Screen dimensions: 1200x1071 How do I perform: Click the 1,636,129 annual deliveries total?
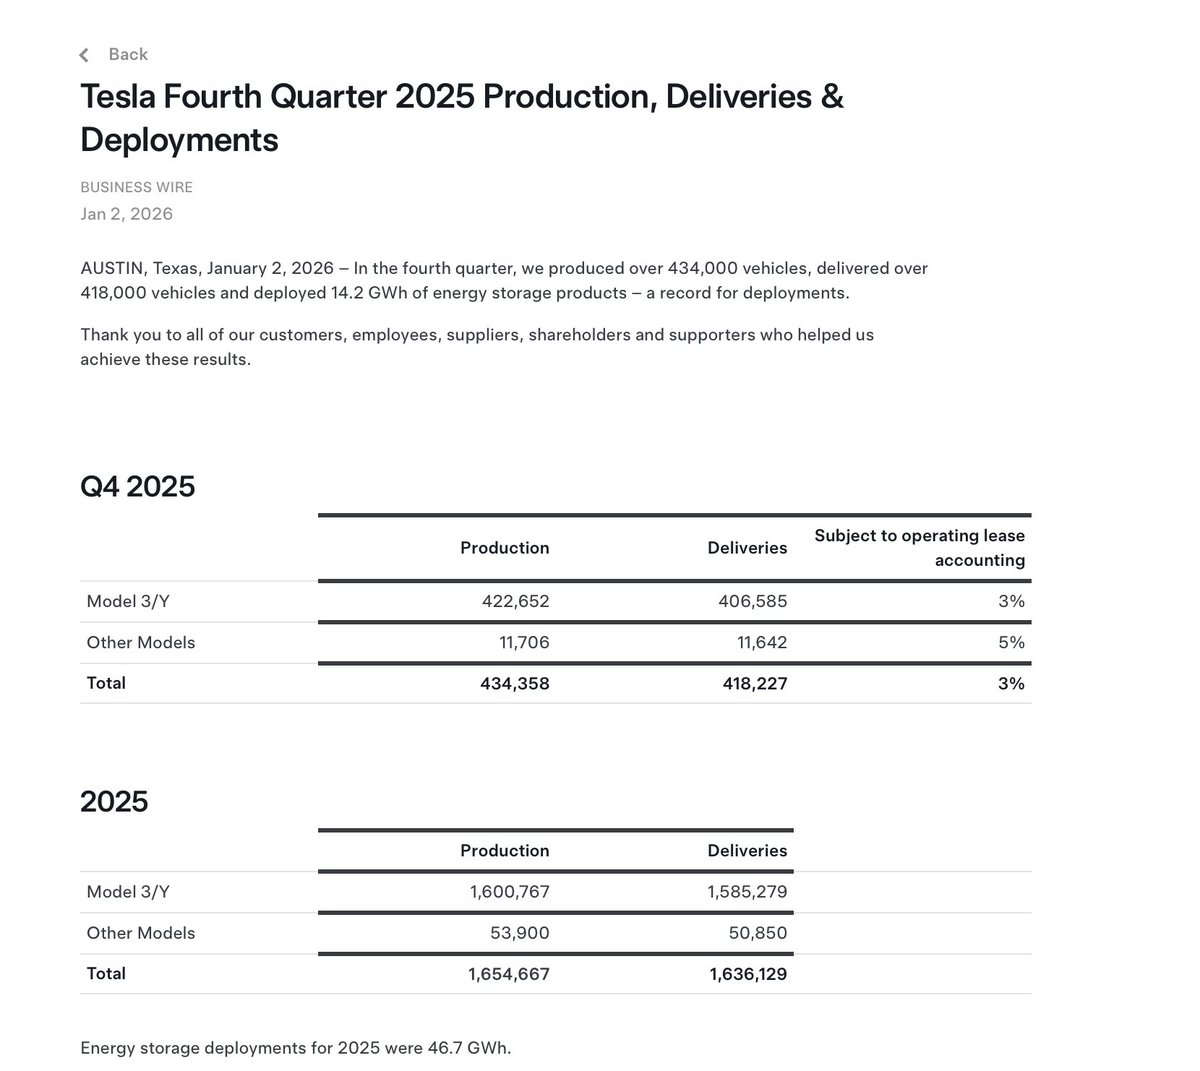tap(748, 973)
